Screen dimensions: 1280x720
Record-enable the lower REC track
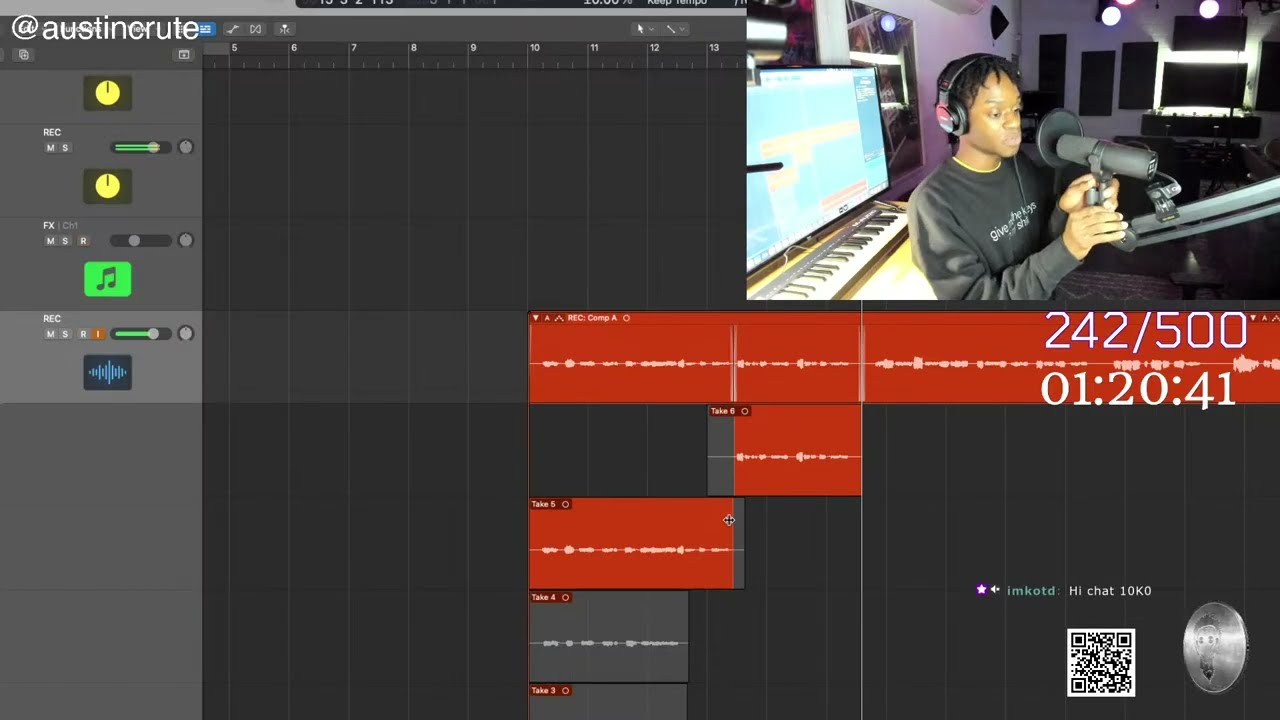(x=83, y=334)
